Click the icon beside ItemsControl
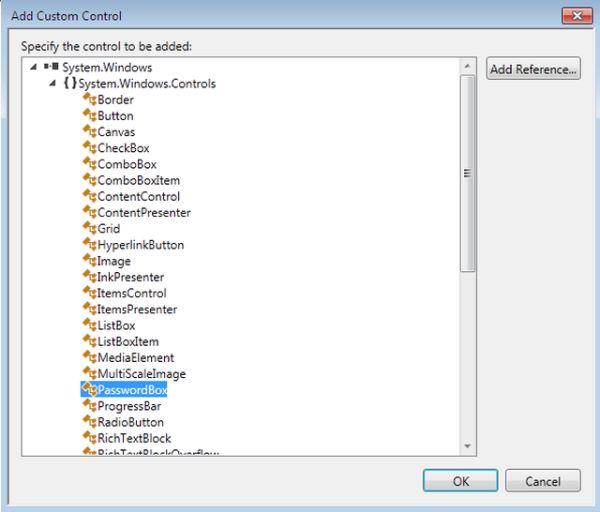The image size is (600, 512). (x=90, y=293)
